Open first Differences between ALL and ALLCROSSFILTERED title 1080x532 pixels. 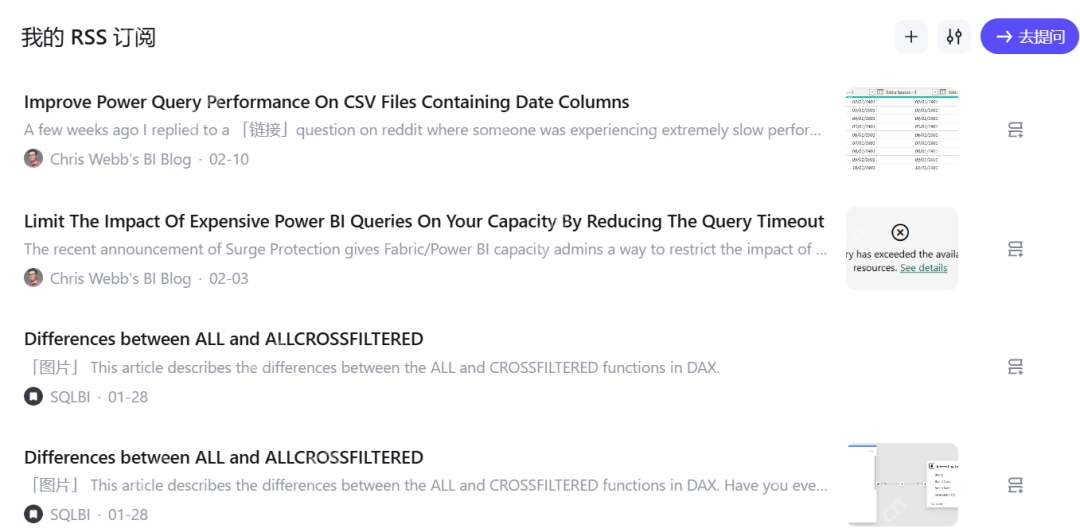[x=224, y=339]
